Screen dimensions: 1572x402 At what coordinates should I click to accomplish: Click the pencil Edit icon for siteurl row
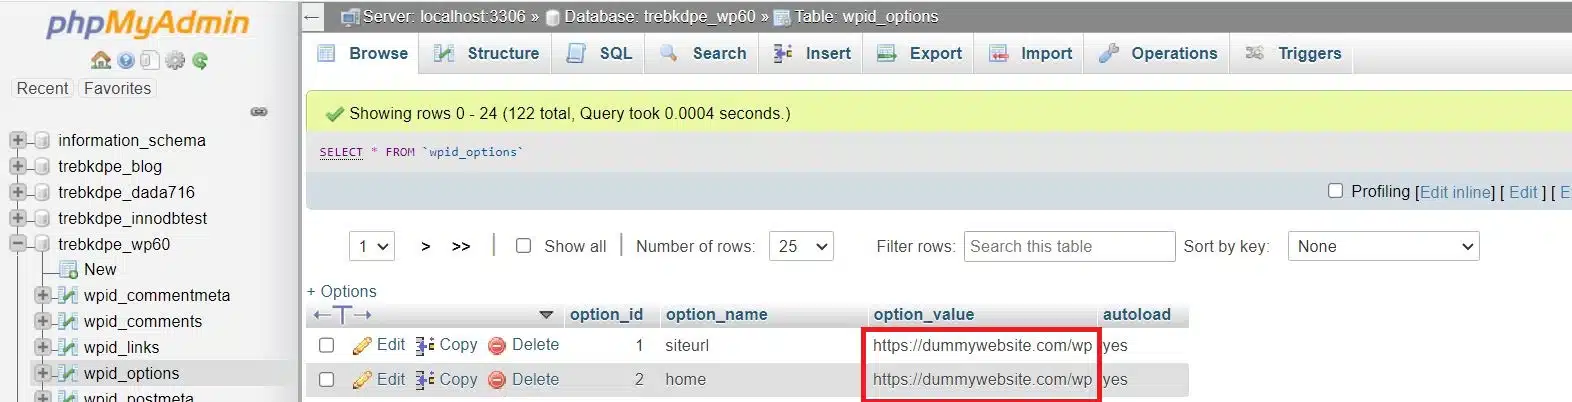click(x=362, y=346)
